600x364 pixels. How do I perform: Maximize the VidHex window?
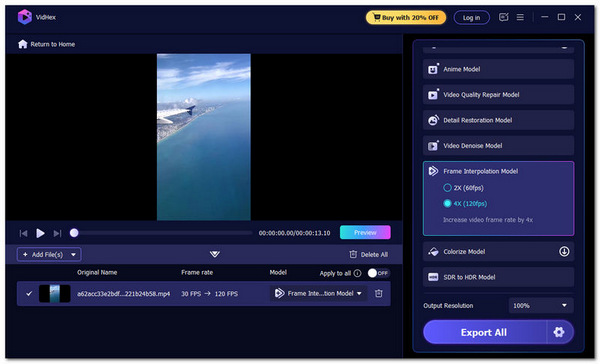tap(561, 17)
